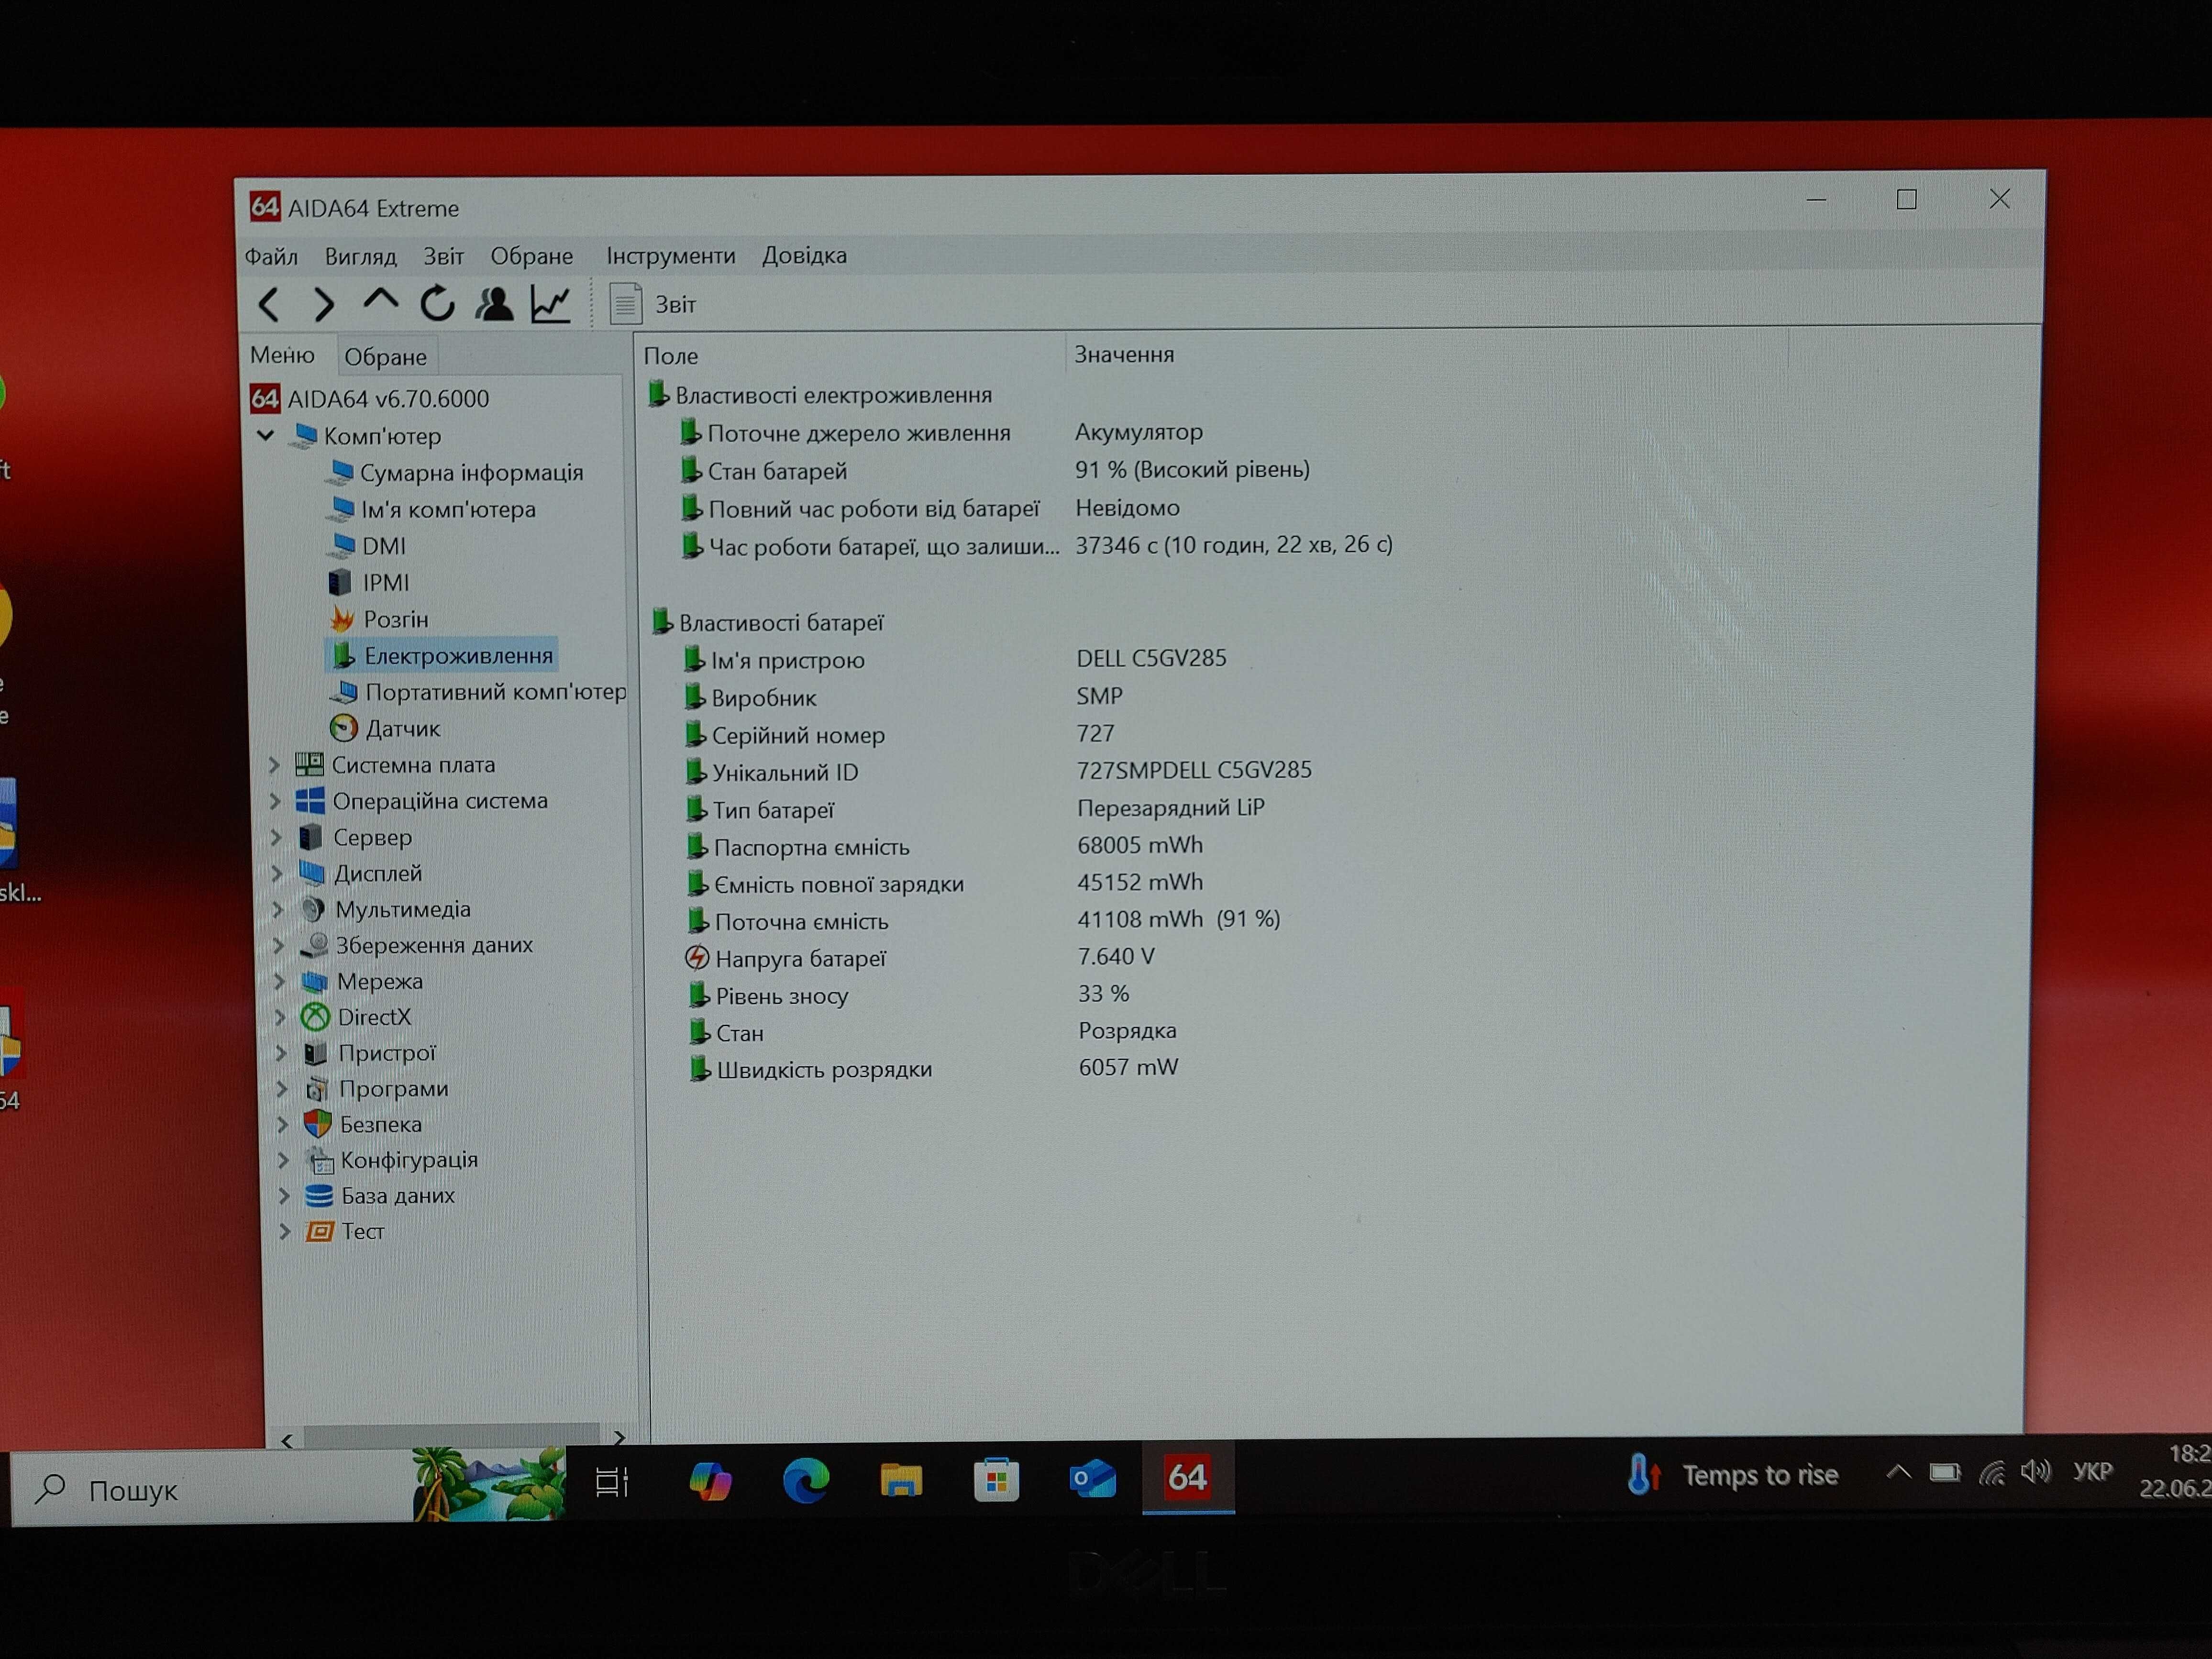Select the Паспортна ємність row

pyautogui.click(x=945, y=846)
